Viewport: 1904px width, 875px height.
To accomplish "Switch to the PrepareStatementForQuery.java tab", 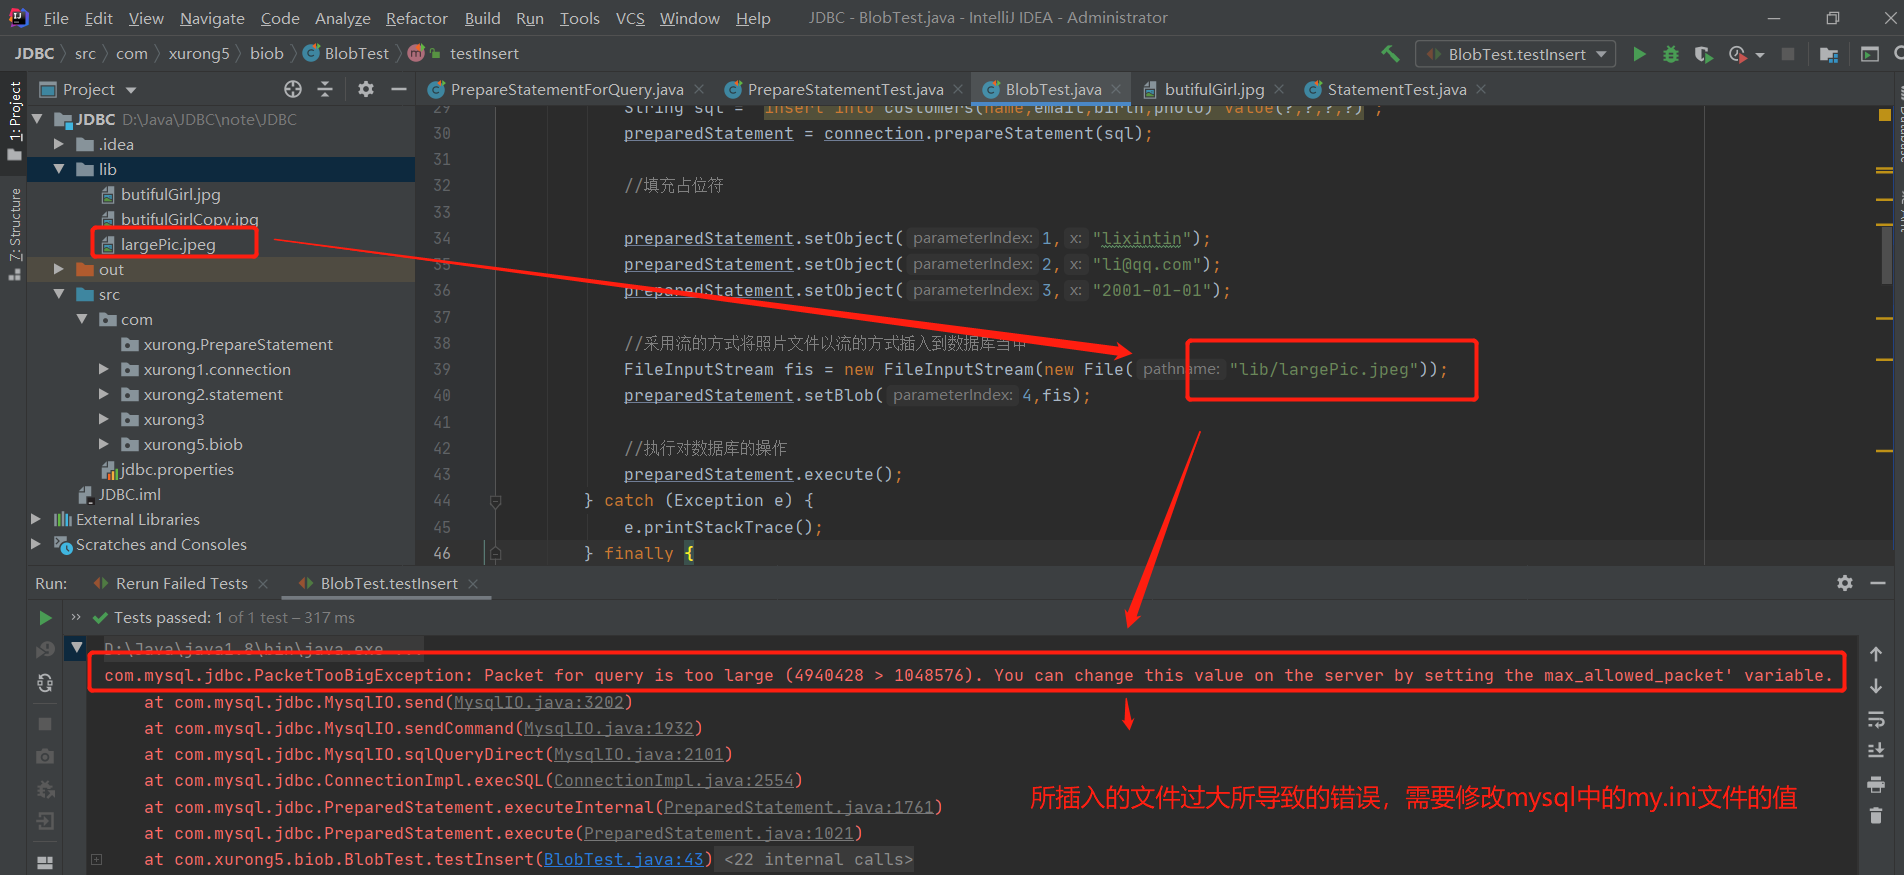I will (x=566, y=89).
